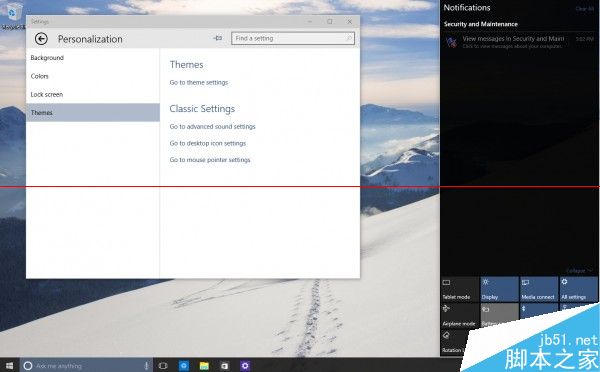Switch to Settings app on the taskbar
This screenshot has width=600, height=372.
[x=245, y=366]
